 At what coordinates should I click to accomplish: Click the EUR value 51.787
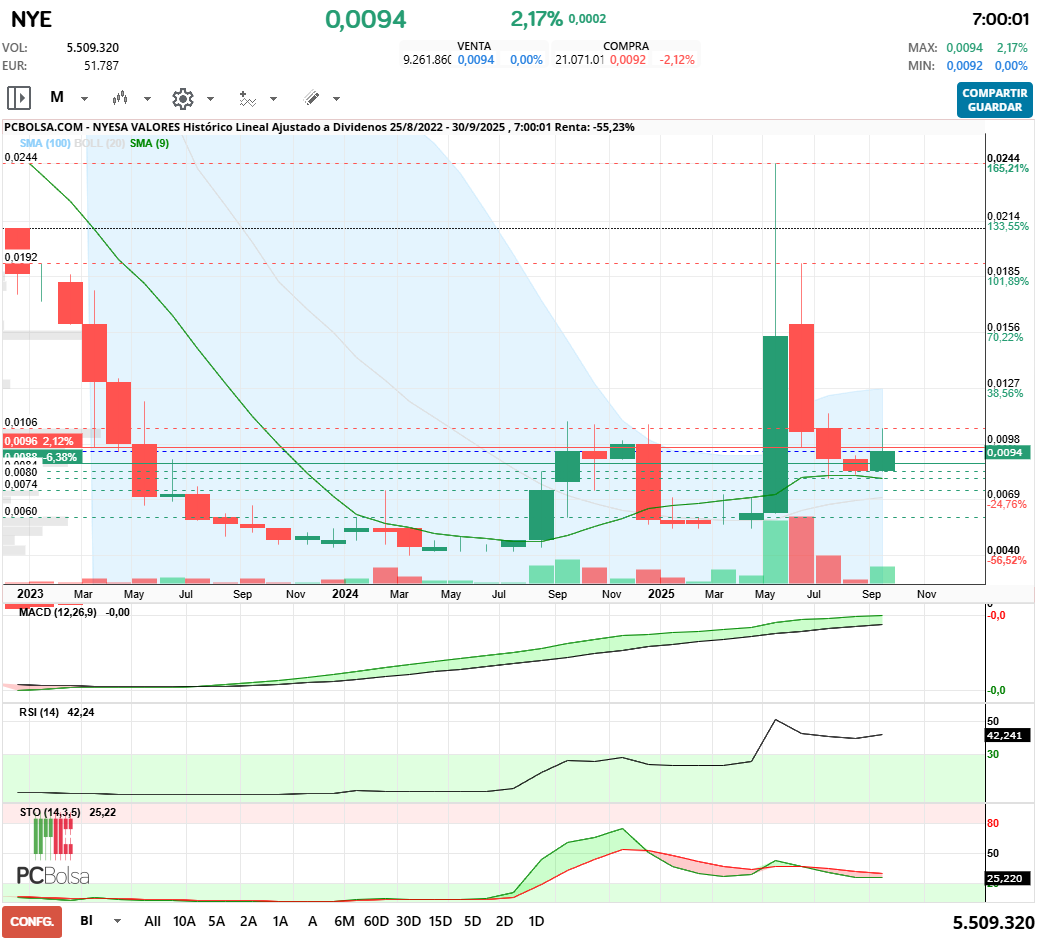pos(102,65)
